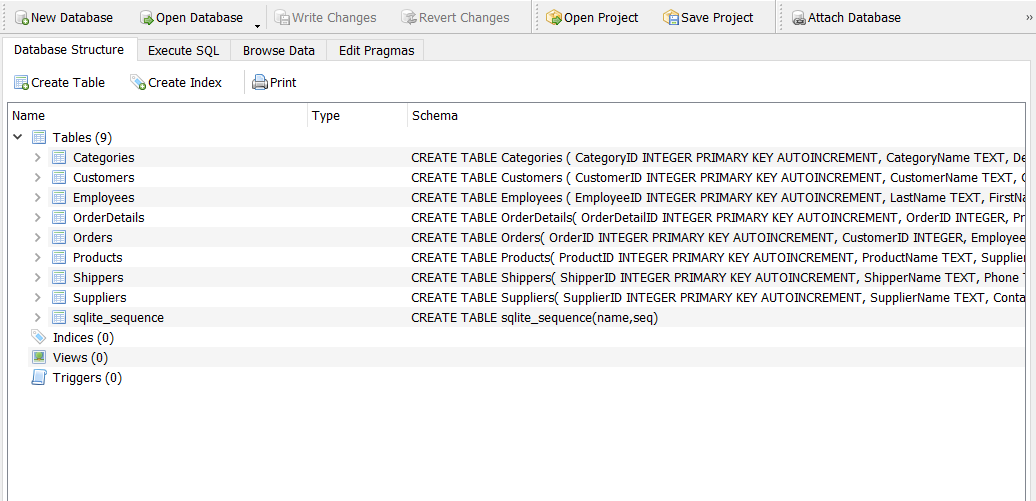Expand the Categories table node
Image resolution: width=1036 pixels, height=501 pixels.
coord(38,157)
